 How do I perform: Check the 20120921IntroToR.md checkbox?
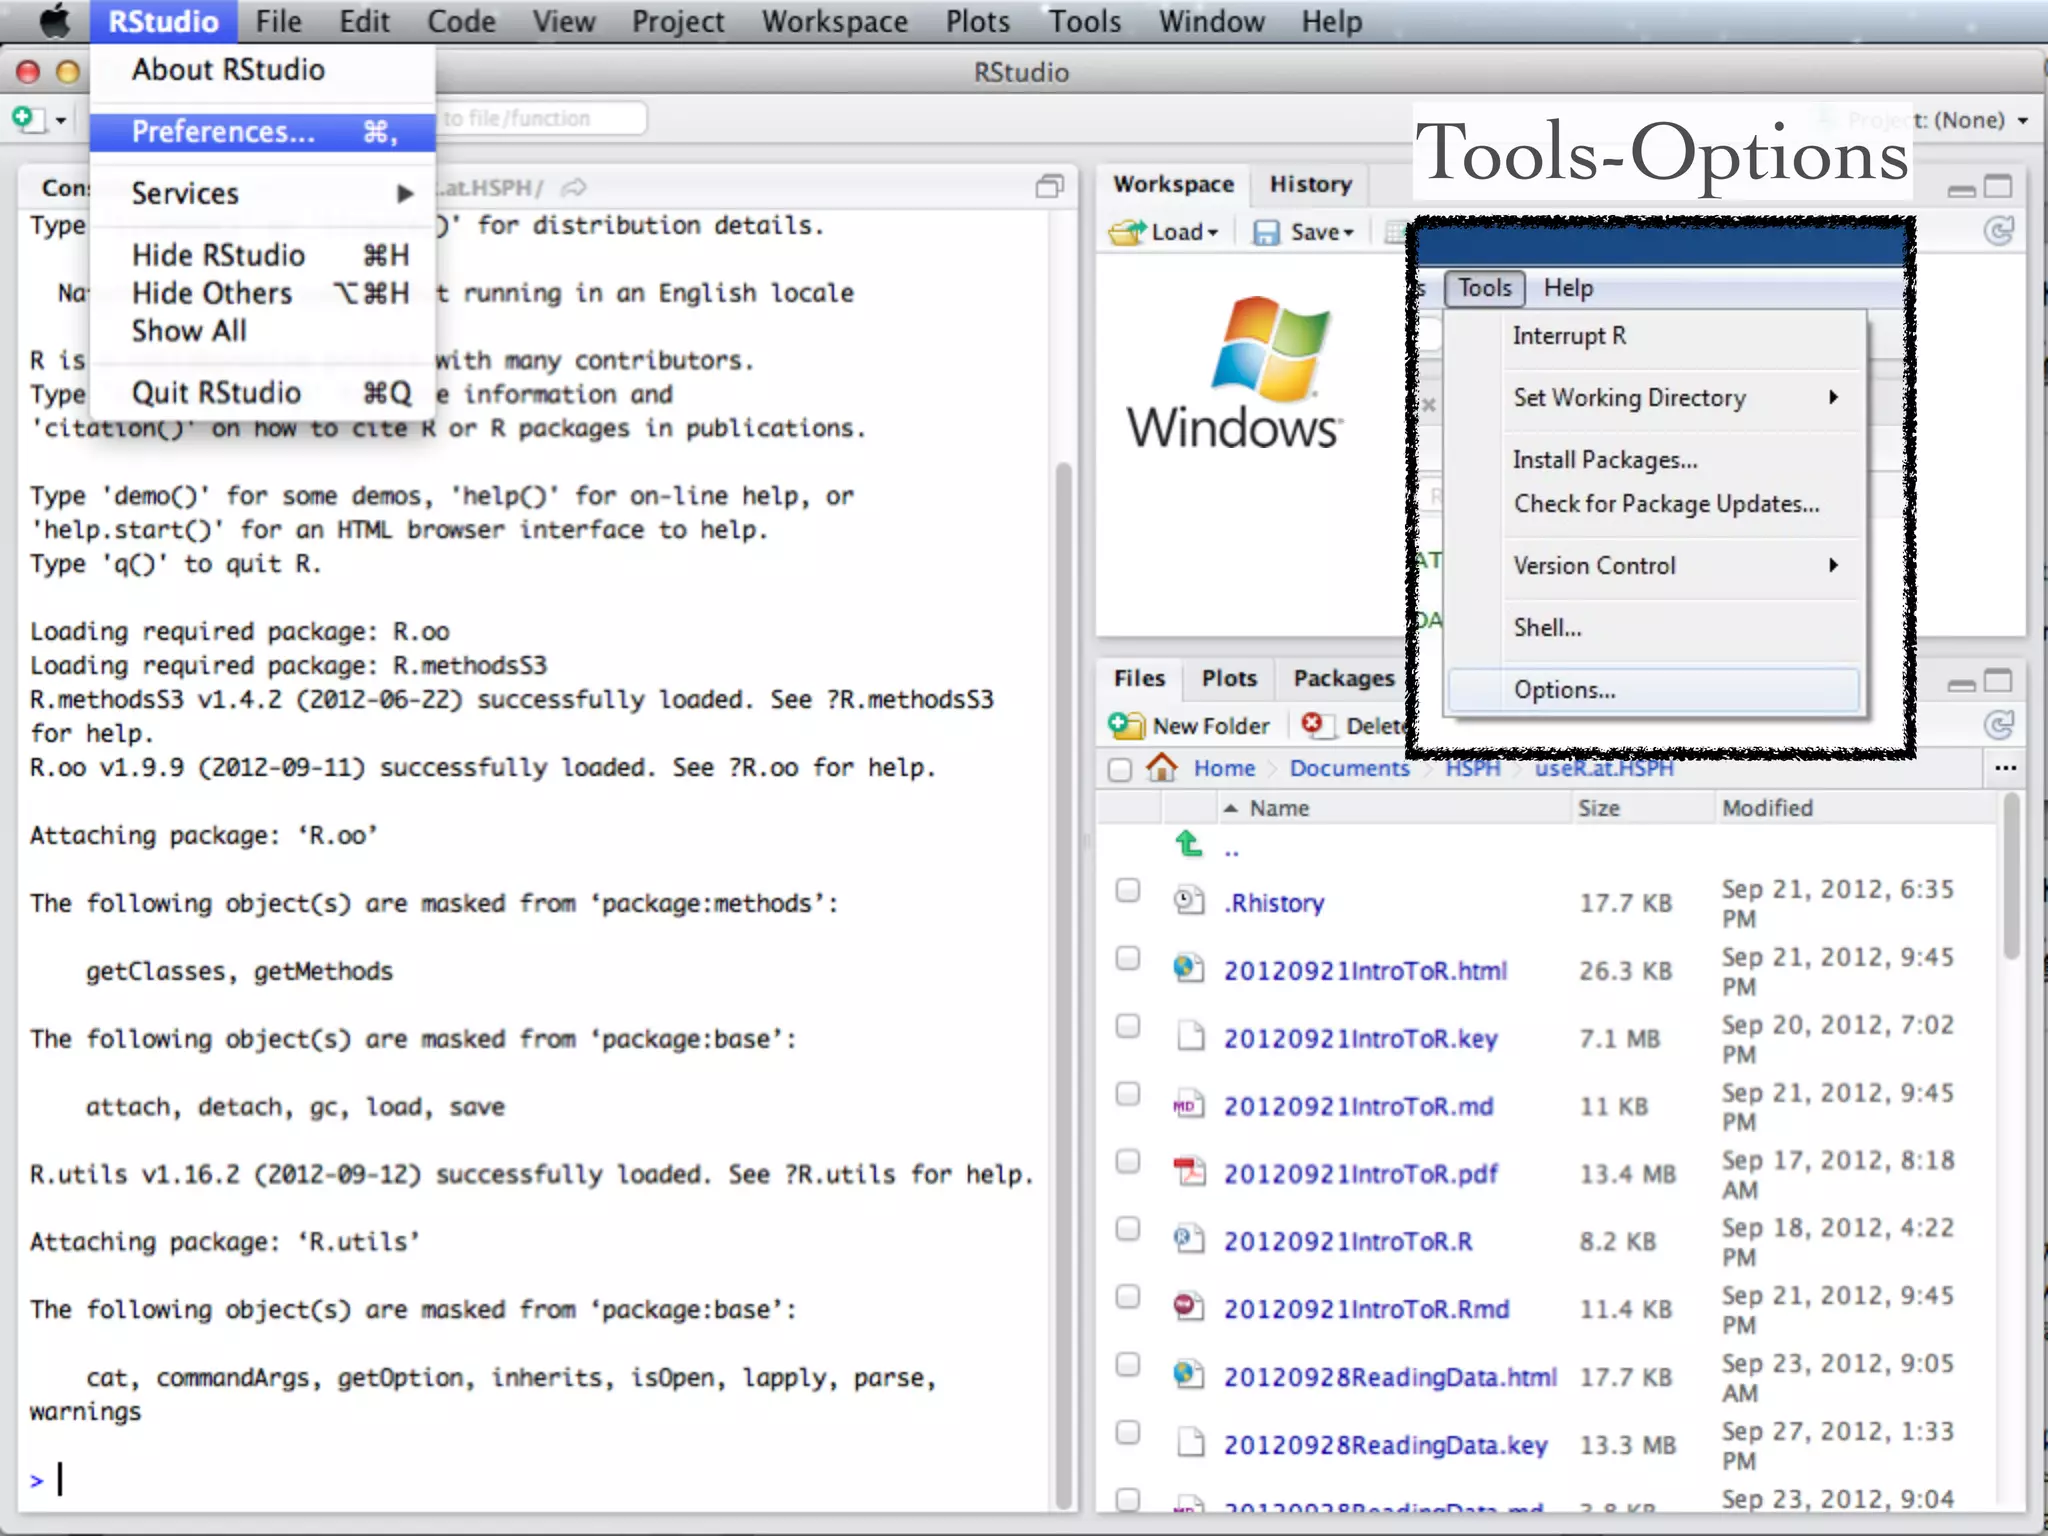(x=1128, y=1094)
